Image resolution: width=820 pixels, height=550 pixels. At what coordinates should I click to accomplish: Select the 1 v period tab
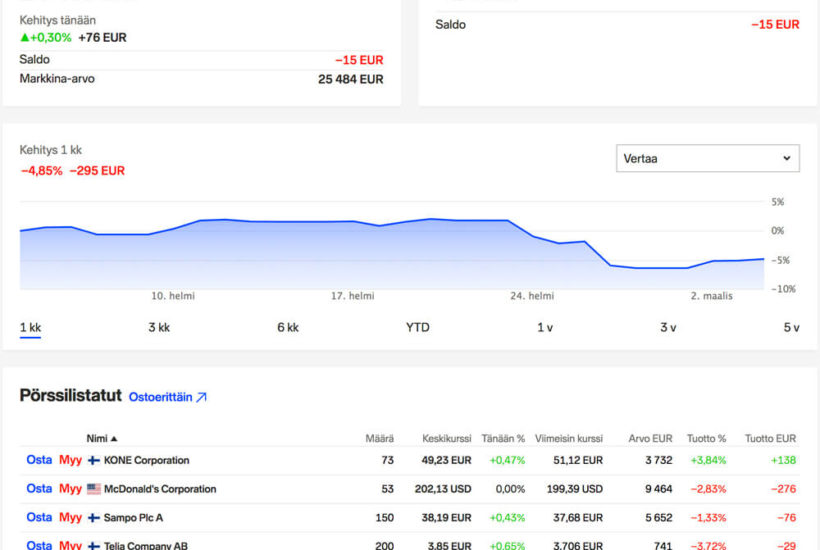click(x=545, y=328)
